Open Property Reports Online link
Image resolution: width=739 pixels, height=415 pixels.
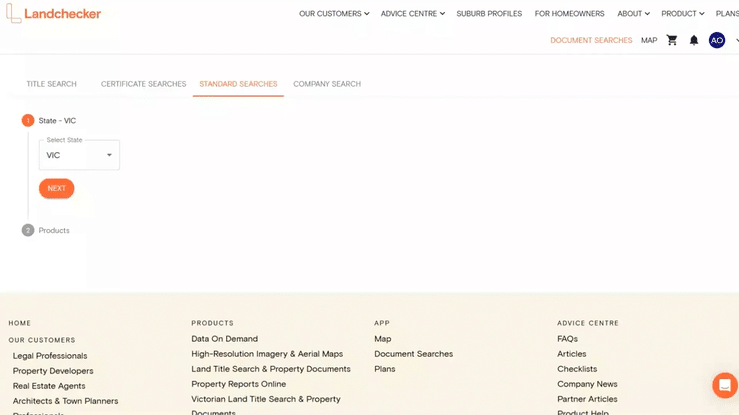238,384
